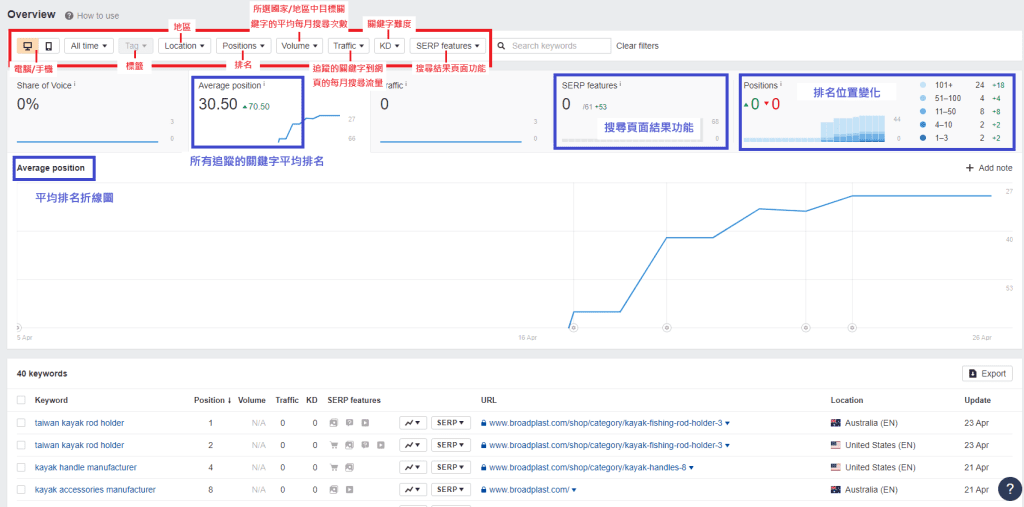The image size is (1024, 507).
Task: Click the Add note button
Action: click(x=989, y=168)
